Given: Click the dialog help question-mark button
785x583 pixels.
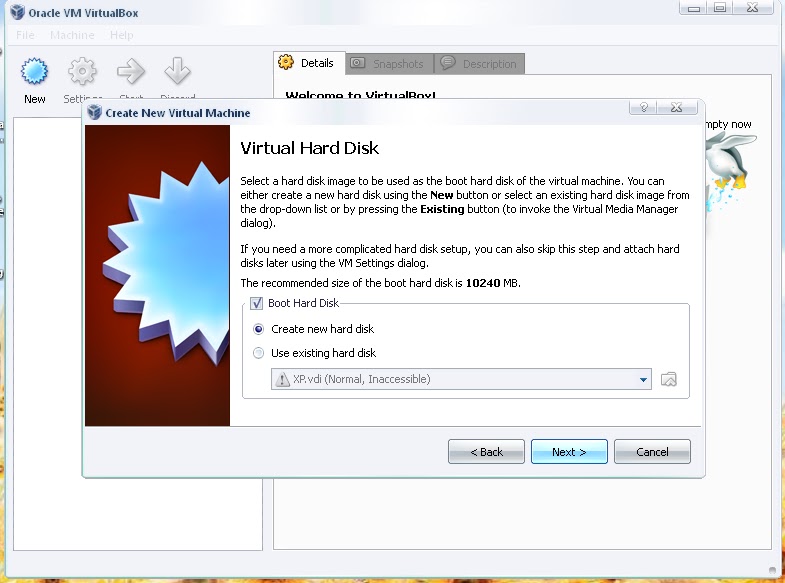Looking at the screenshot, I should 643,107.
